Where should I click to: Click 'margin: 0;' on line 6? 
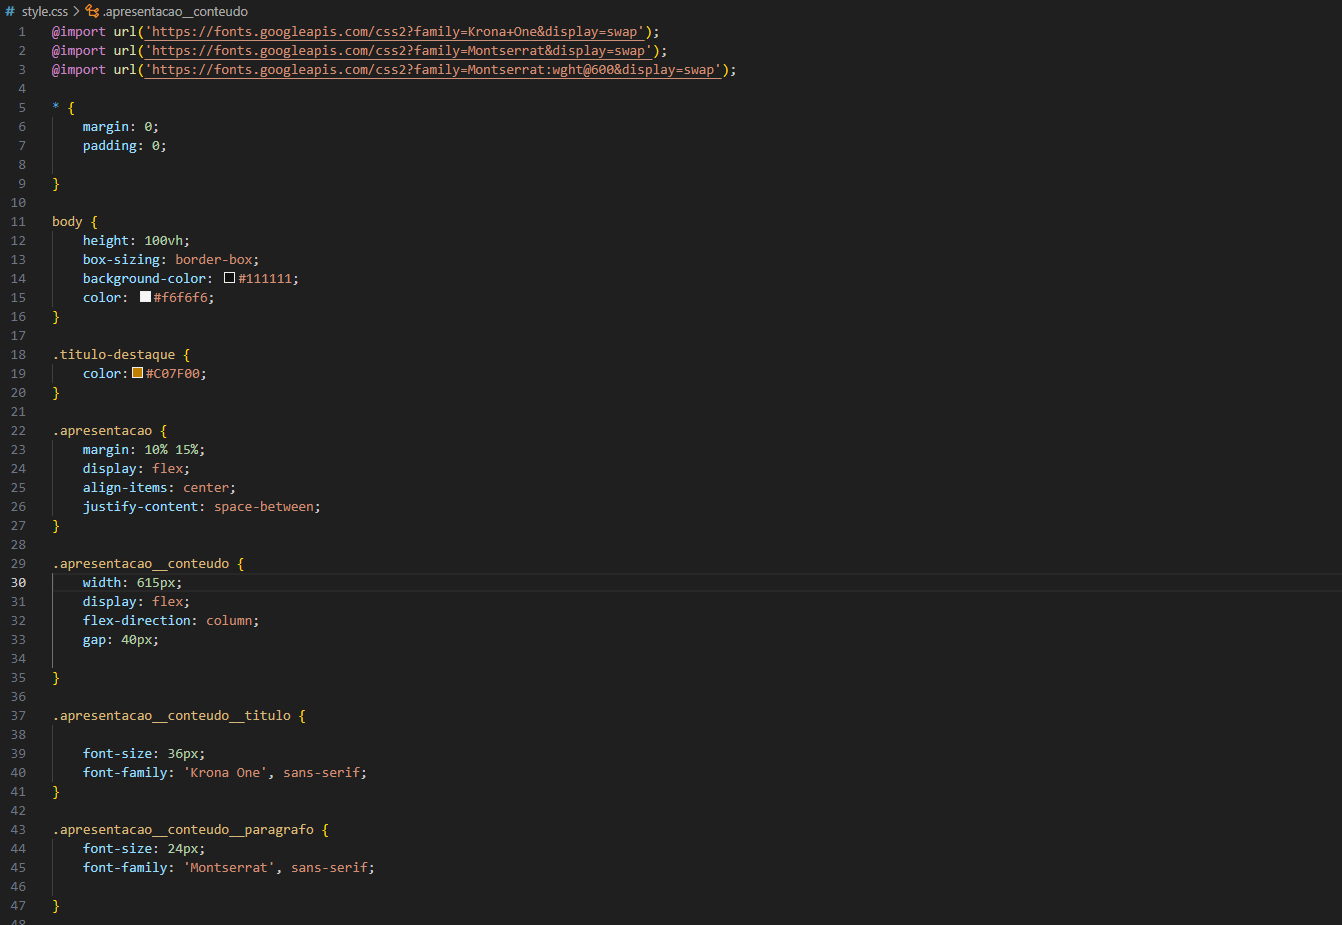pyautogui.click(x=121, y=127)
